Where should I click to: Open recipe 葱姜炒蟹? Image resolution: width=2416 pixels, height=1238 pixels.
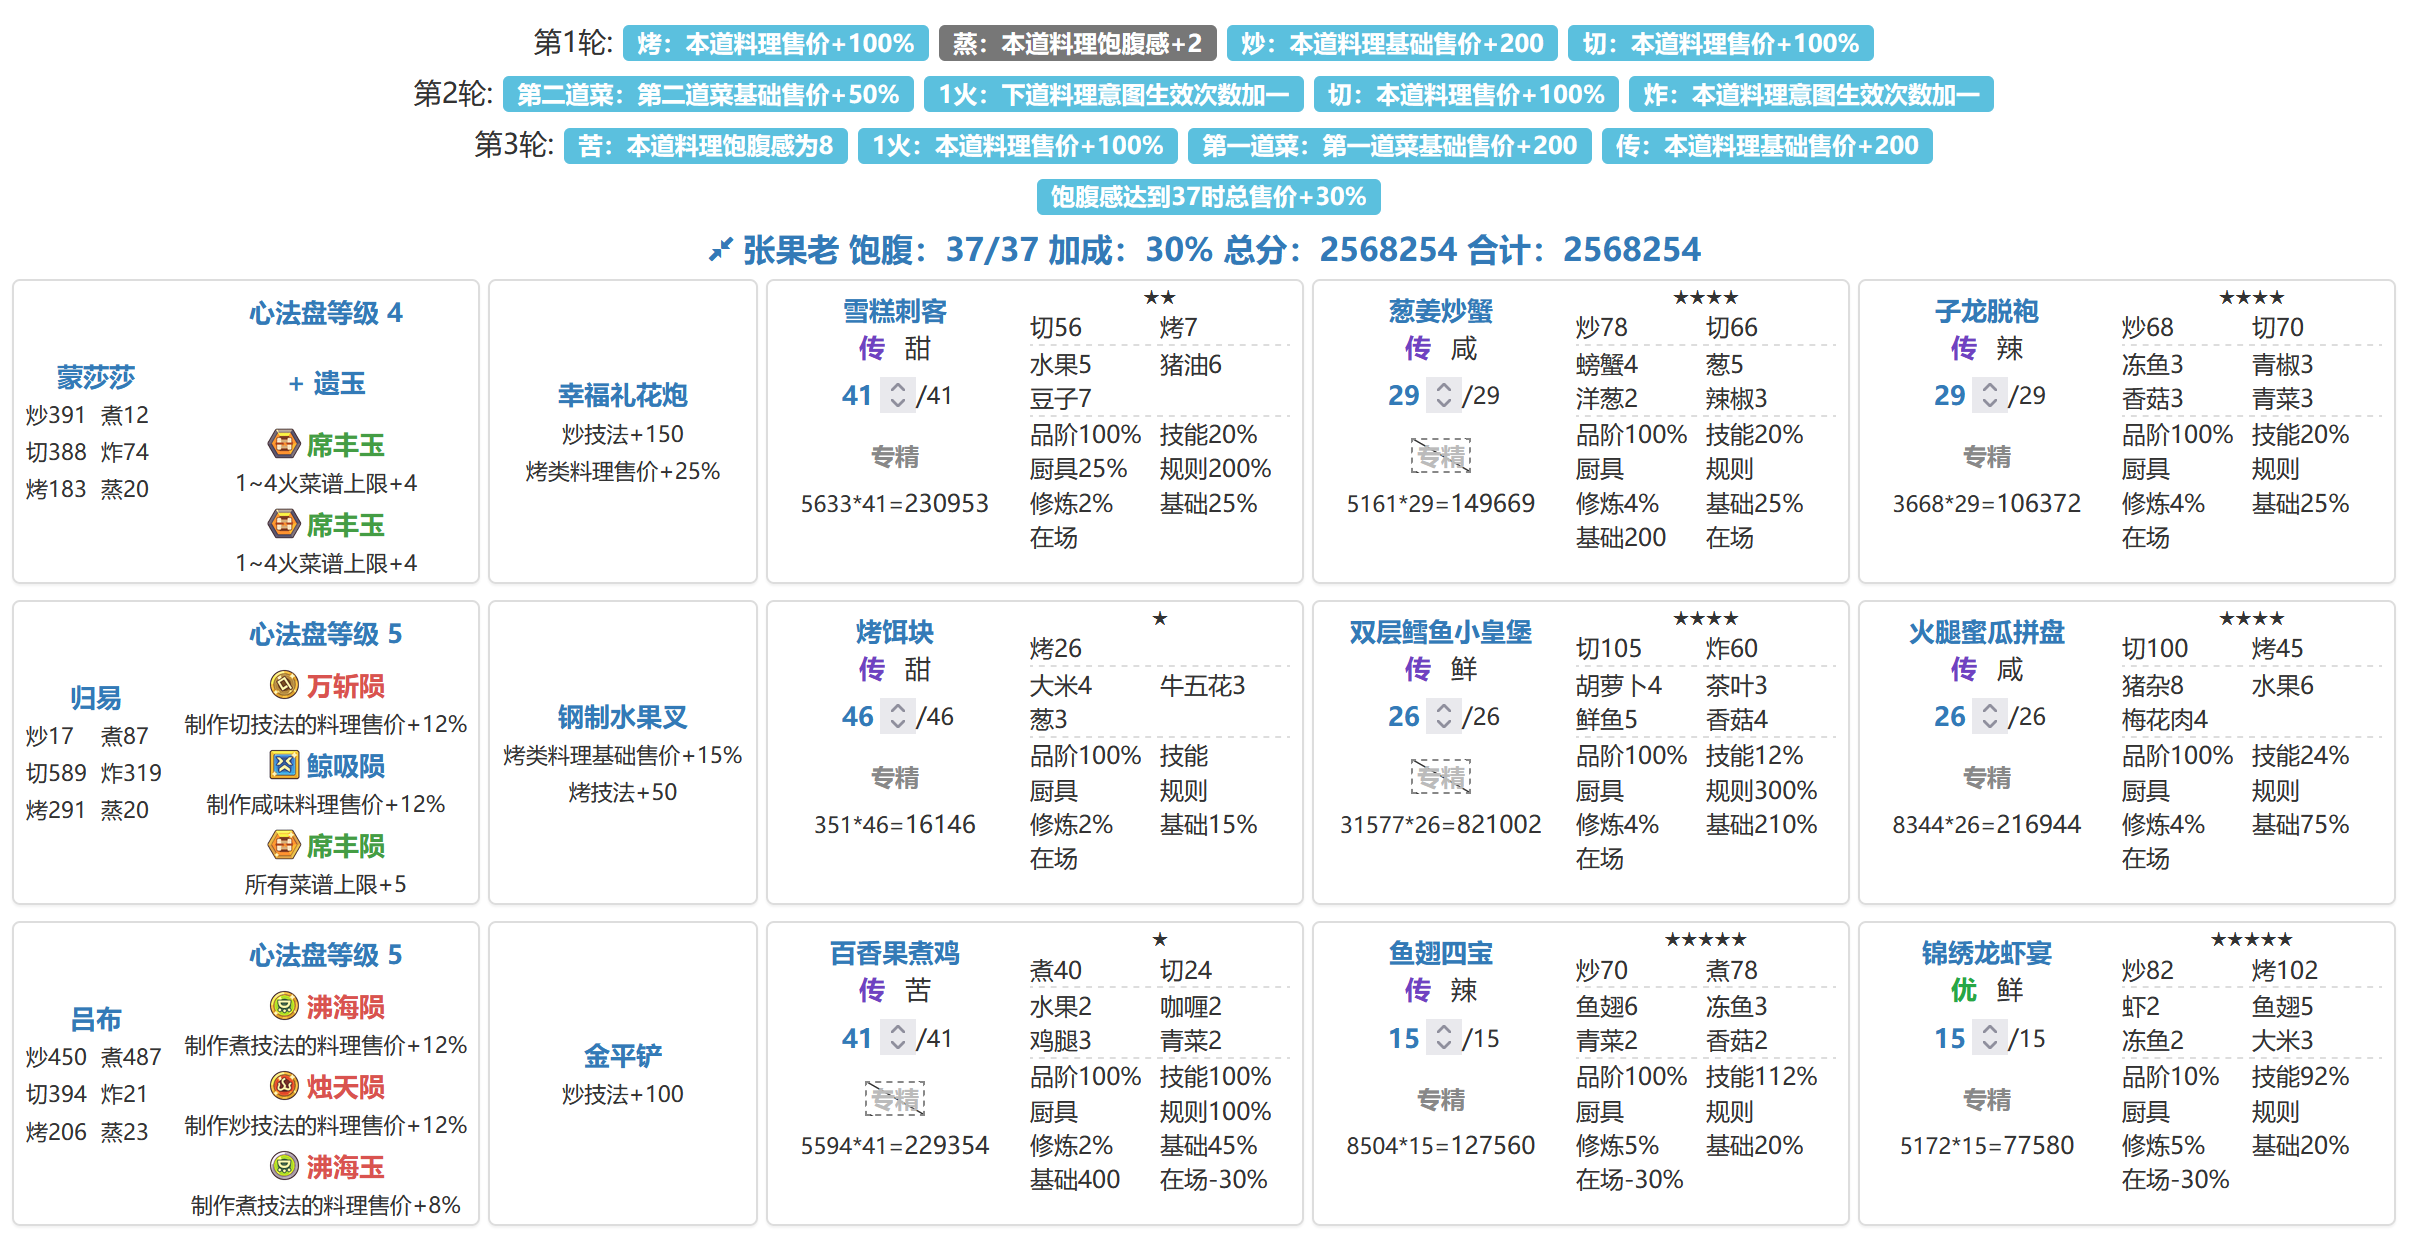click(1441, 311)
